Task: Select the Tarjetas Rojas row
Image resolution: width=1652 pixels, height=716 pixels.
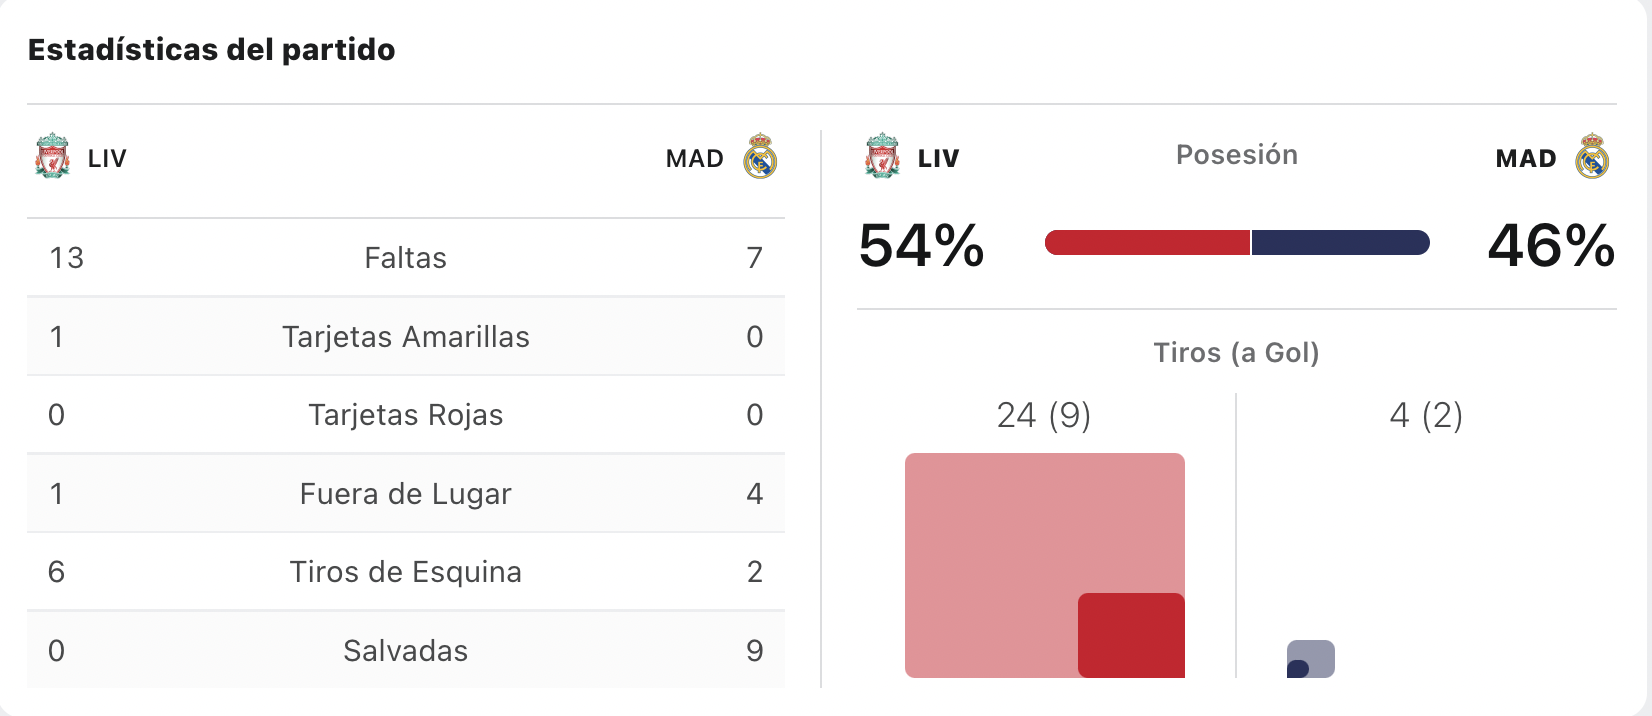Action: point(406,414)
